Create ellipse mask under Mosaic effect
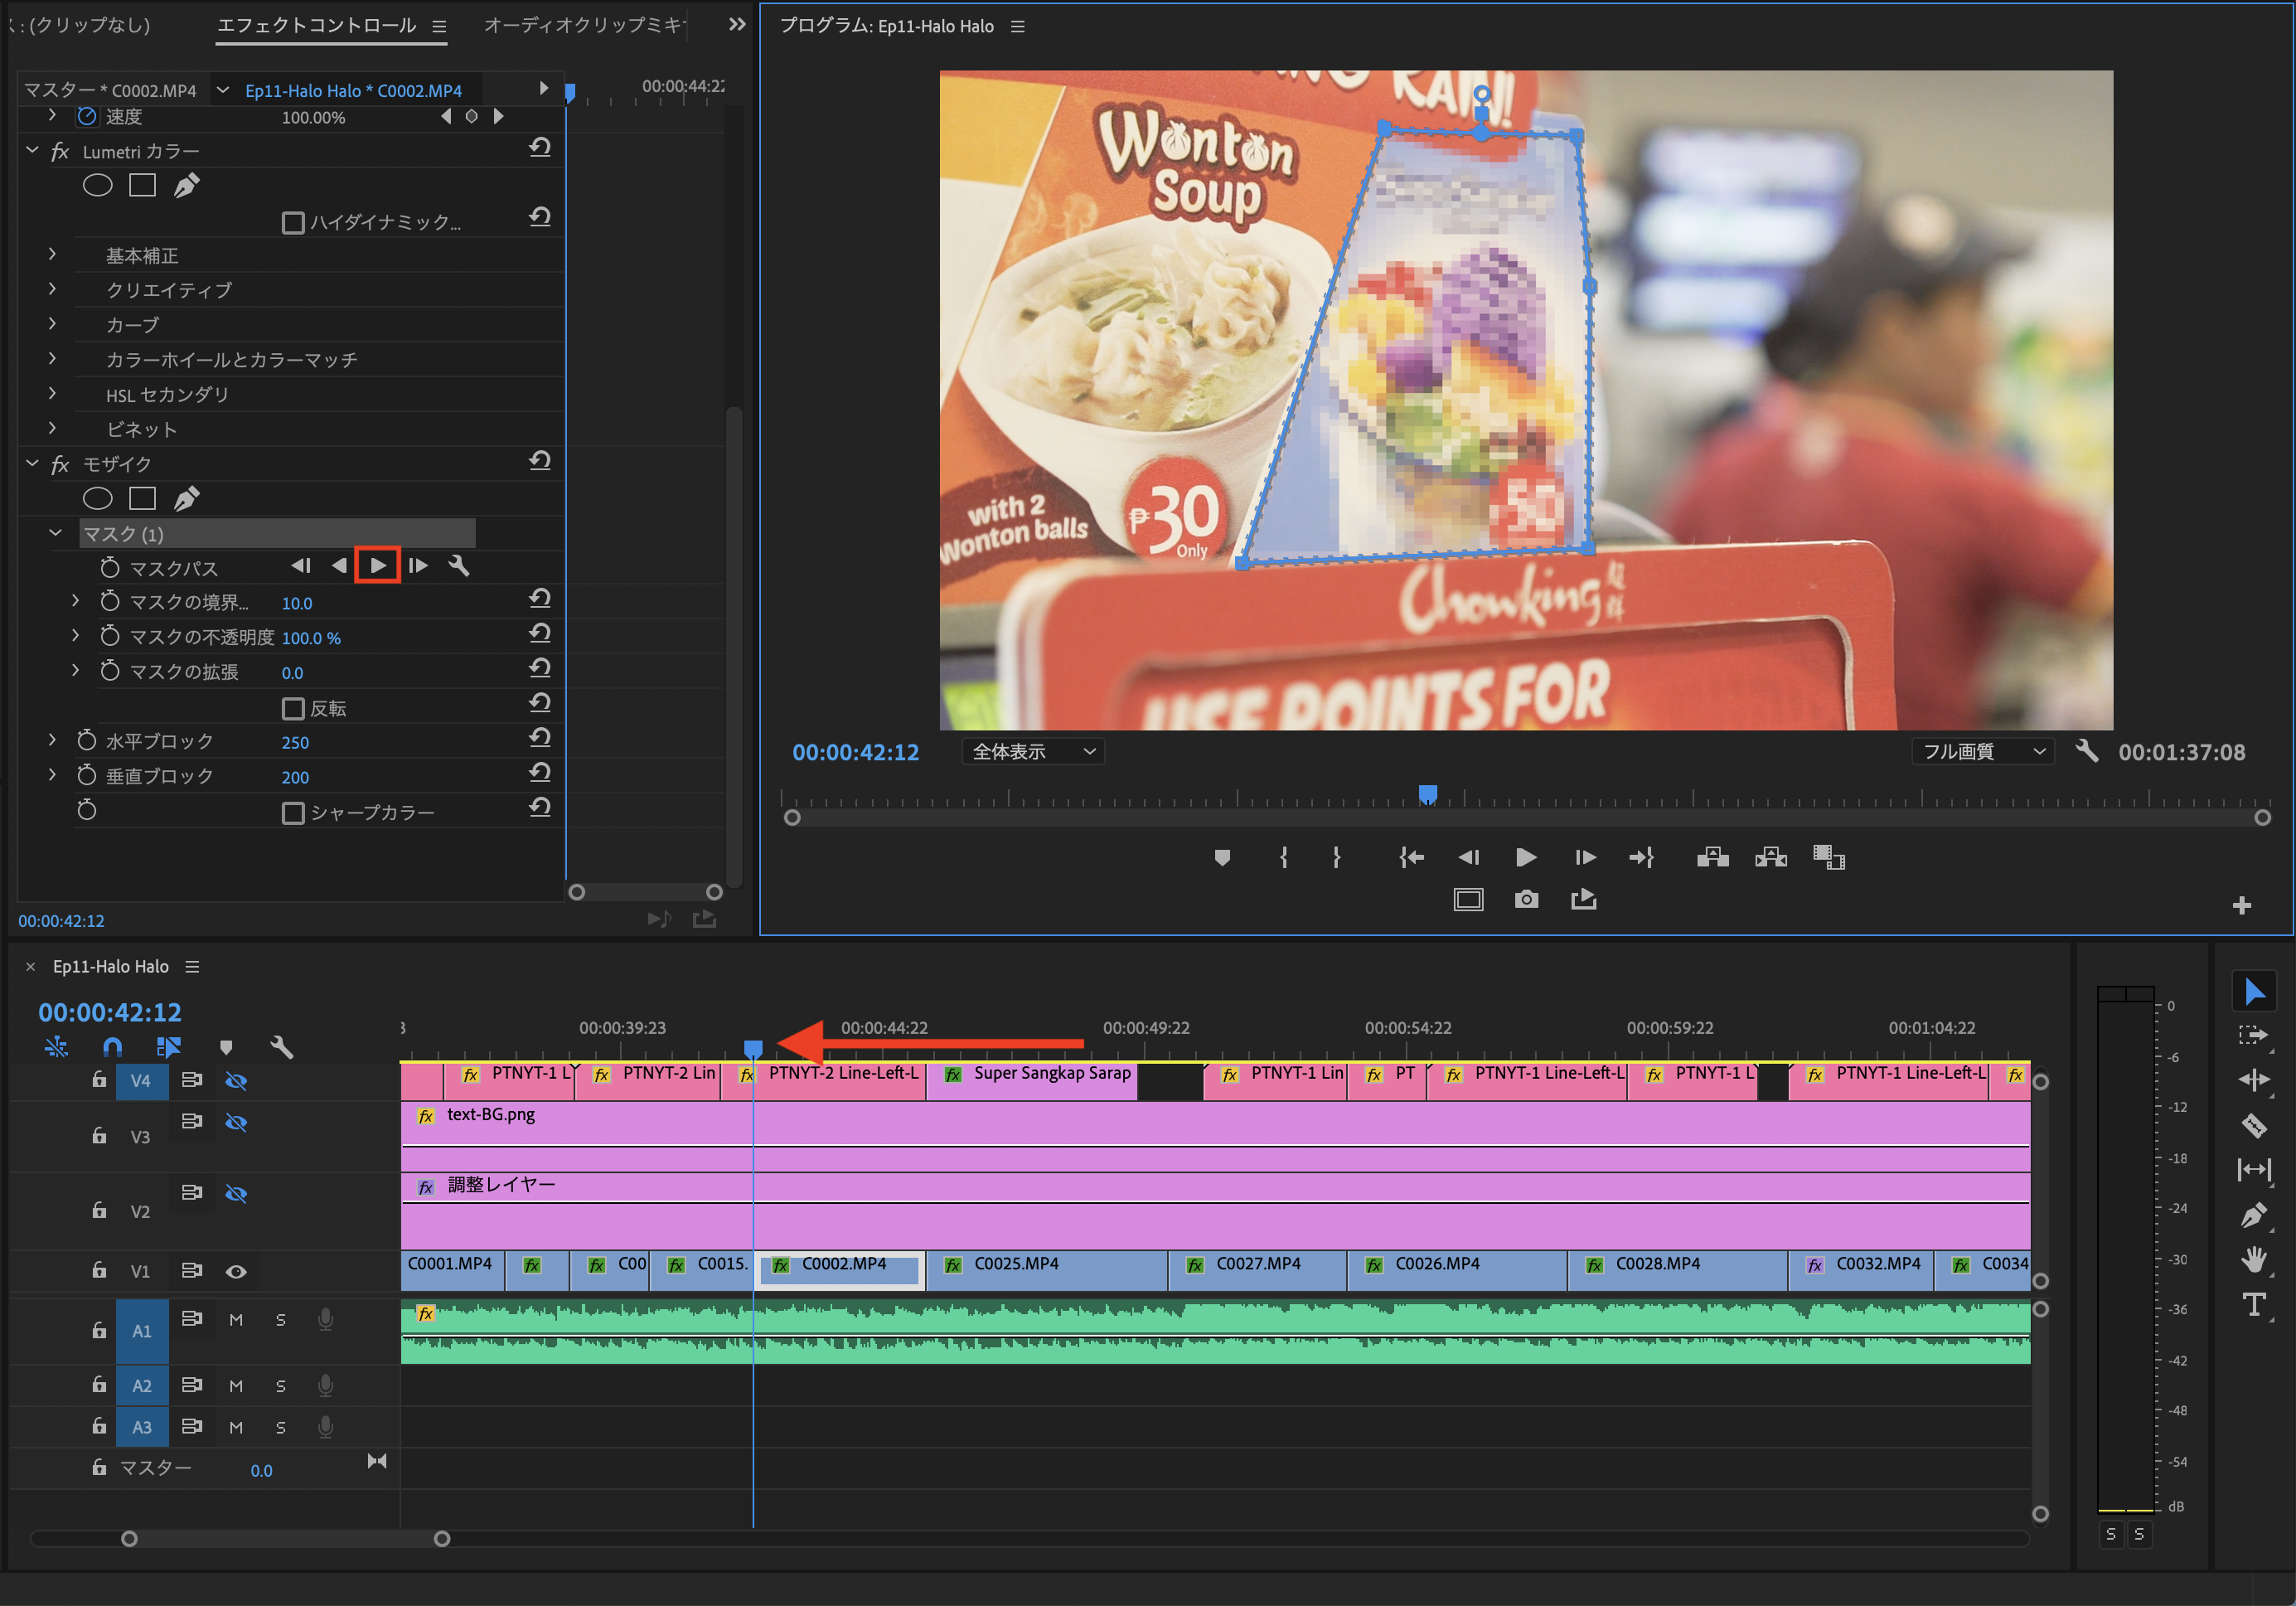This screenshot has width=2296, height=1606. (97, 498)
